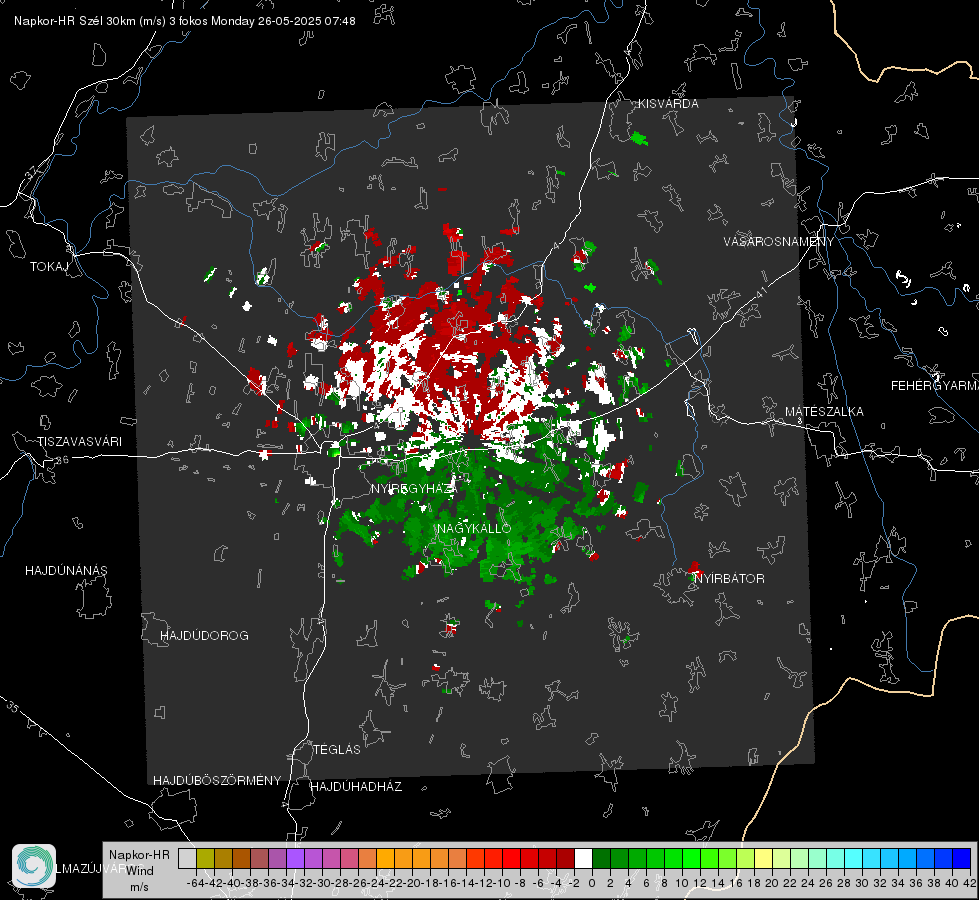Click the HAJDÚNÁNÁS city label
Image resolution: width=979 pixels, height=900 pixels.
tap(66, 571)
